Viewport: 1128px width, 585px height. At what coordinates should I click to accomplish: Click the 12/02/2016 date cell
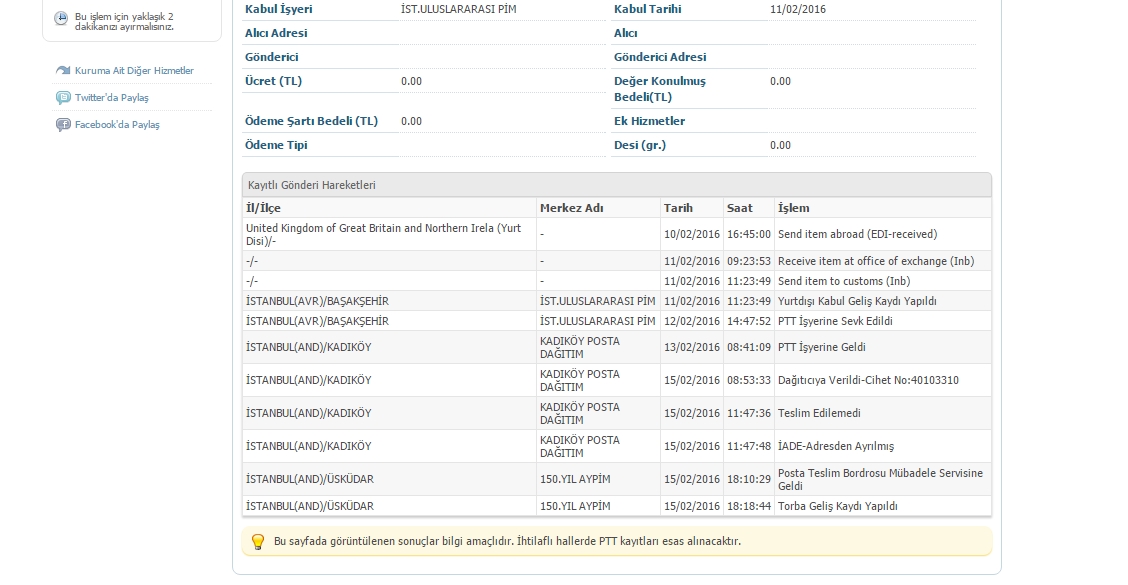tap(691, 321)
